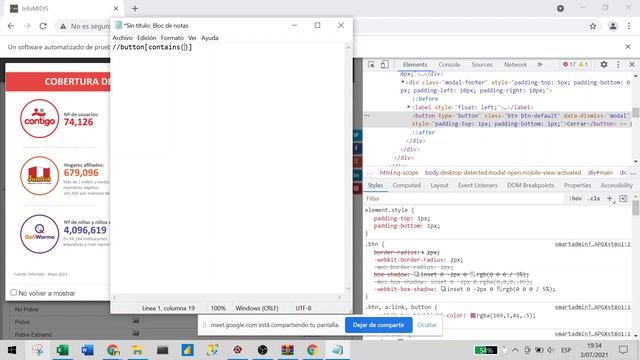Click the ESP language indicator in the system tray

point(566,350)
